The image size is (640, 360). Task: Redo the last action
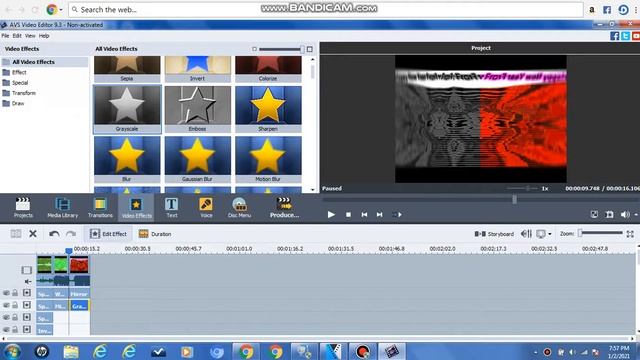click(71, 233)
